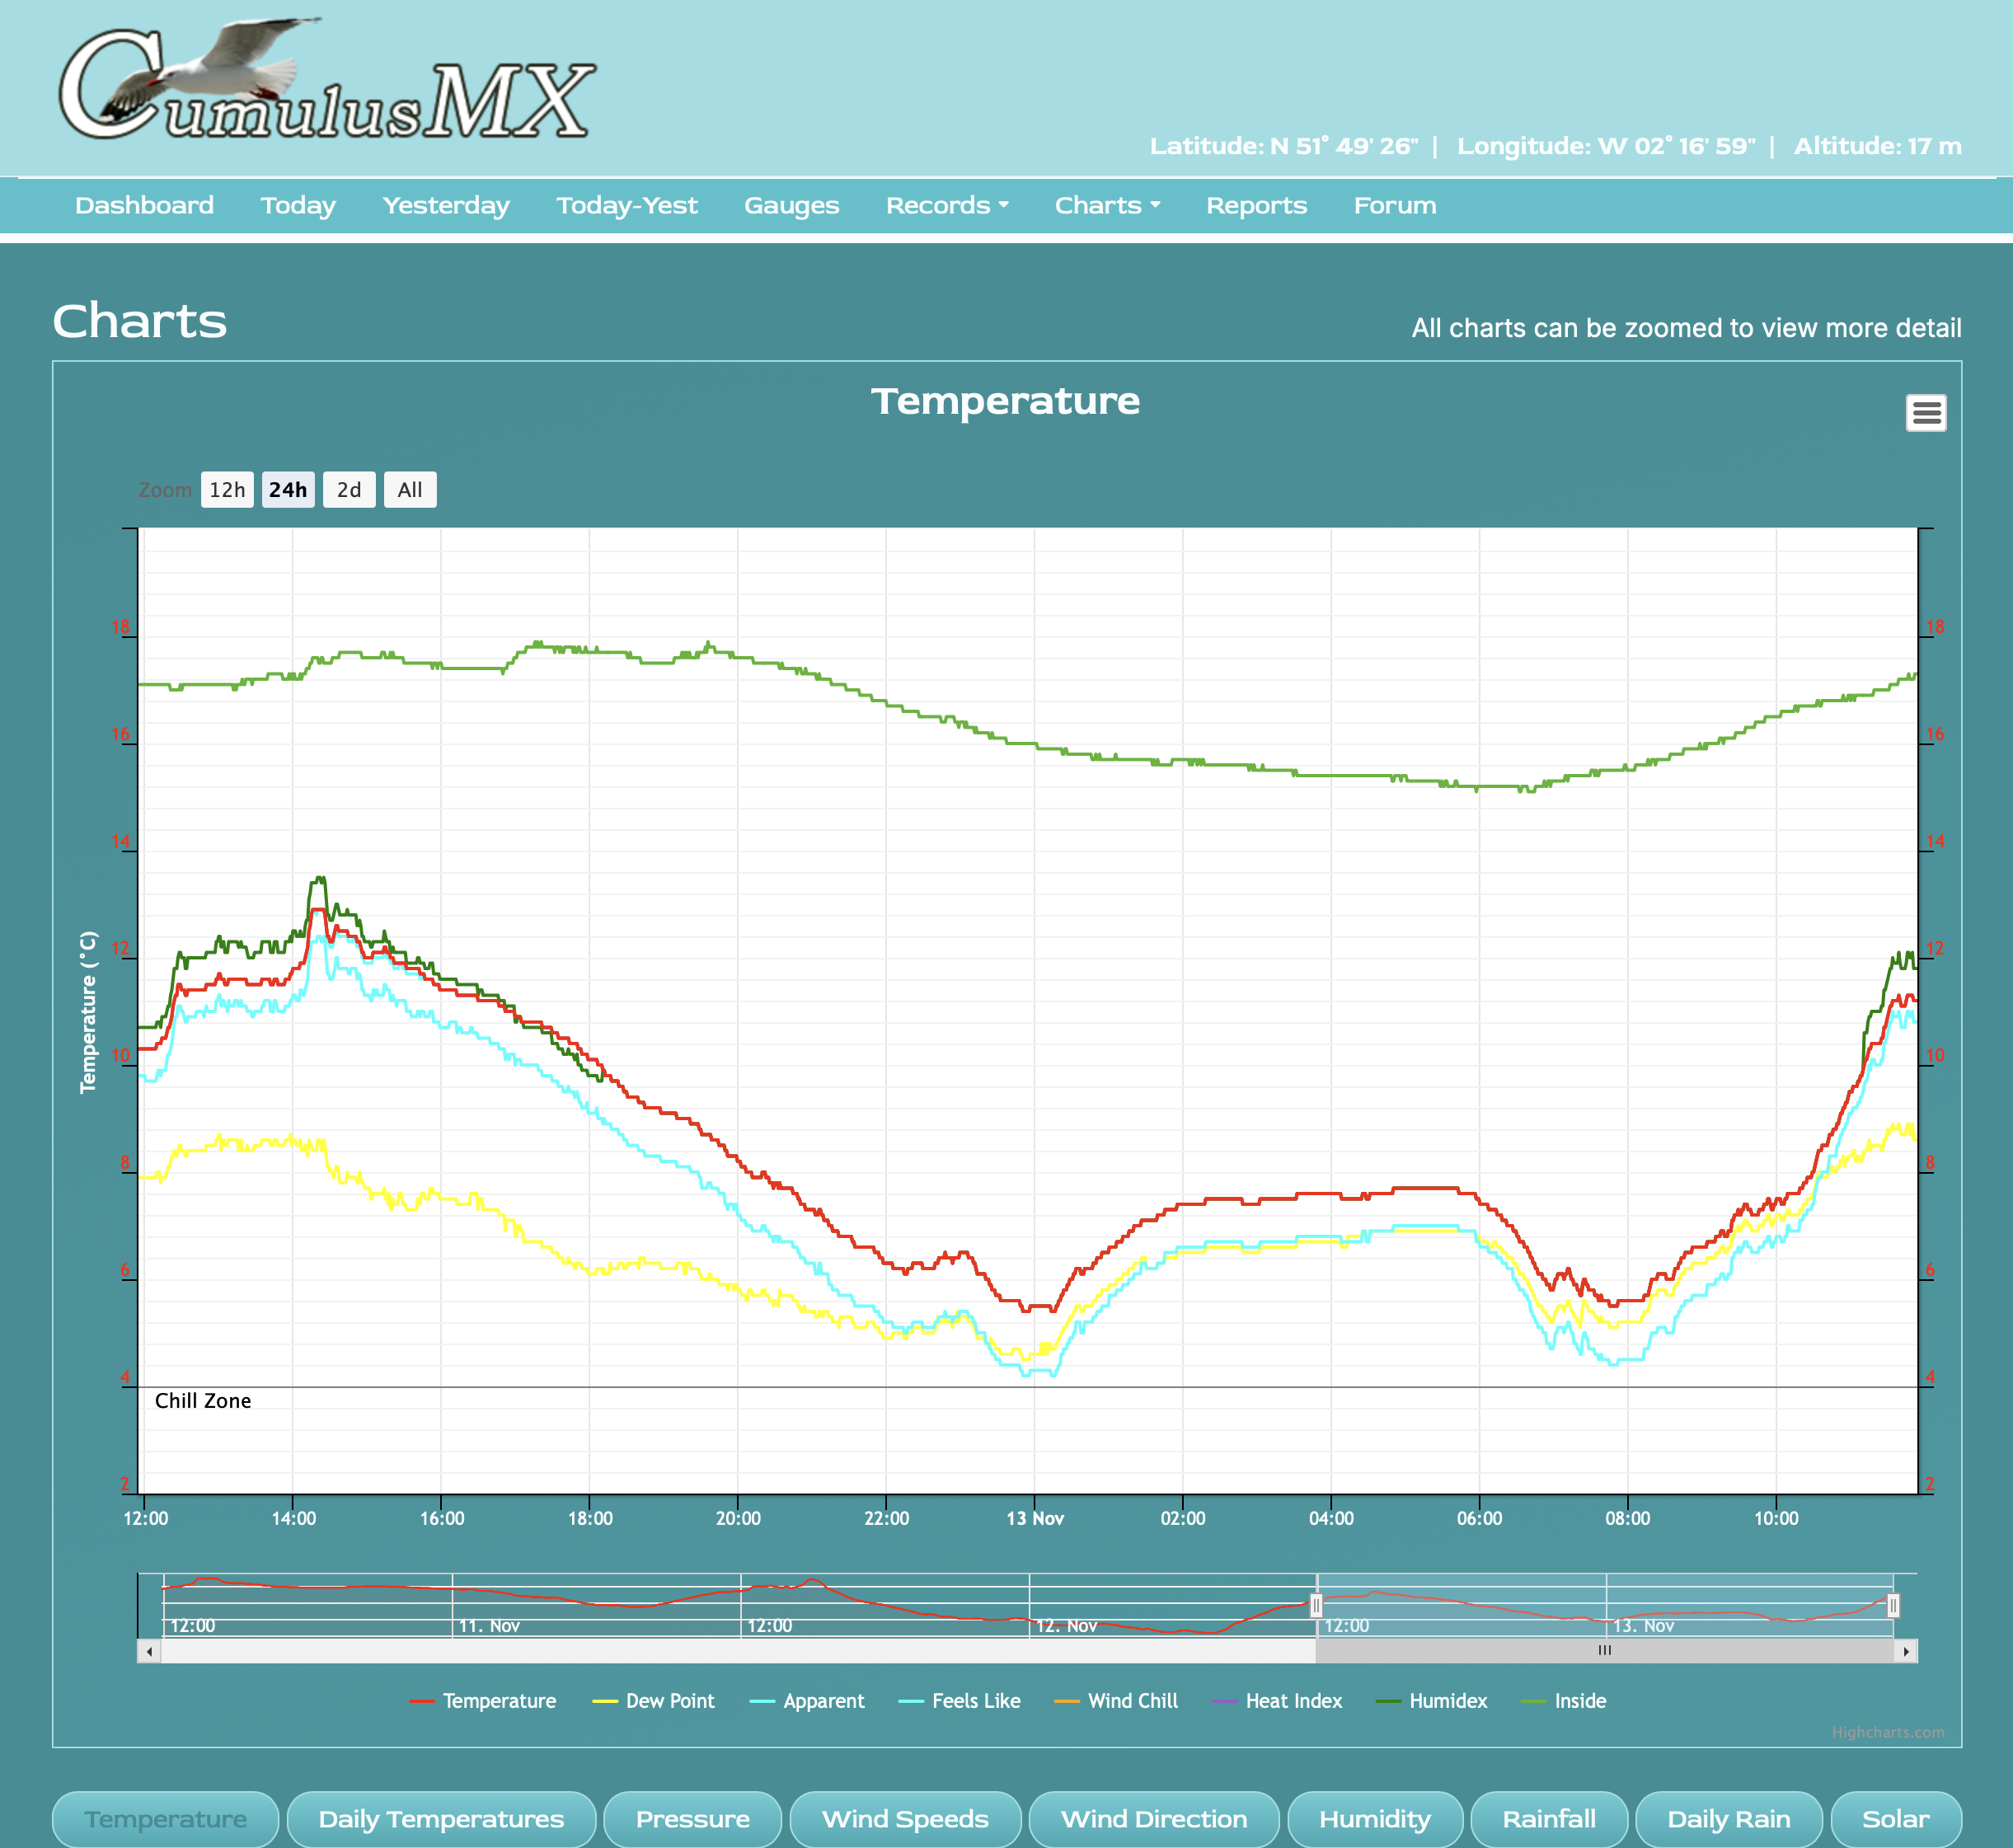The image size is (2013, 1848).
Task: Go to the Dashboard page
Action: coord(144,205)
